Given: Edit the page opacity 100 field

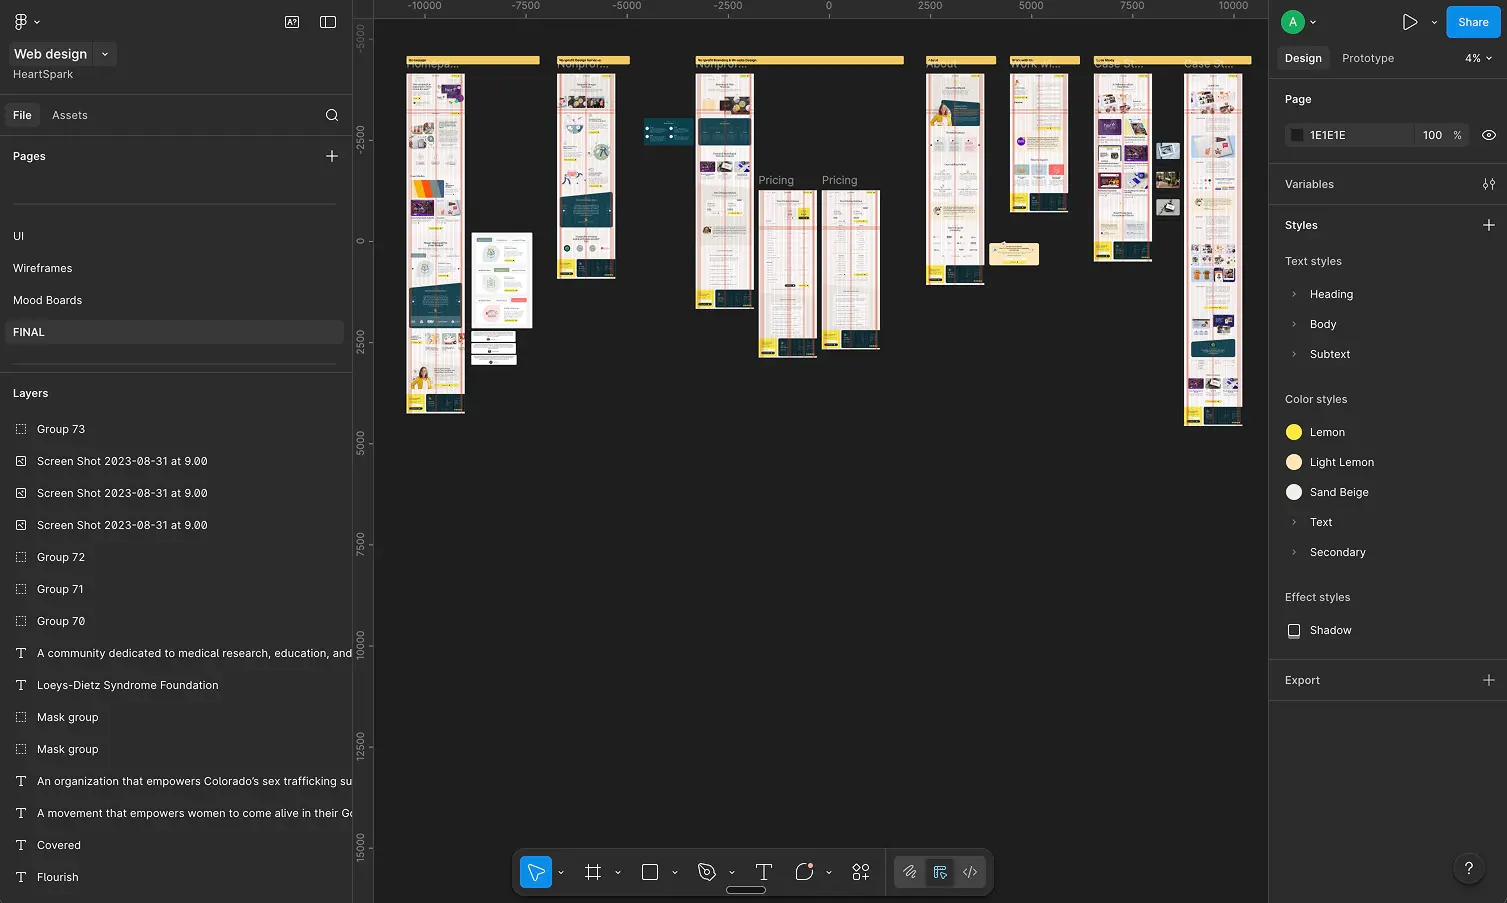Looking at the screenshot, I should (x=1433, y=135).
